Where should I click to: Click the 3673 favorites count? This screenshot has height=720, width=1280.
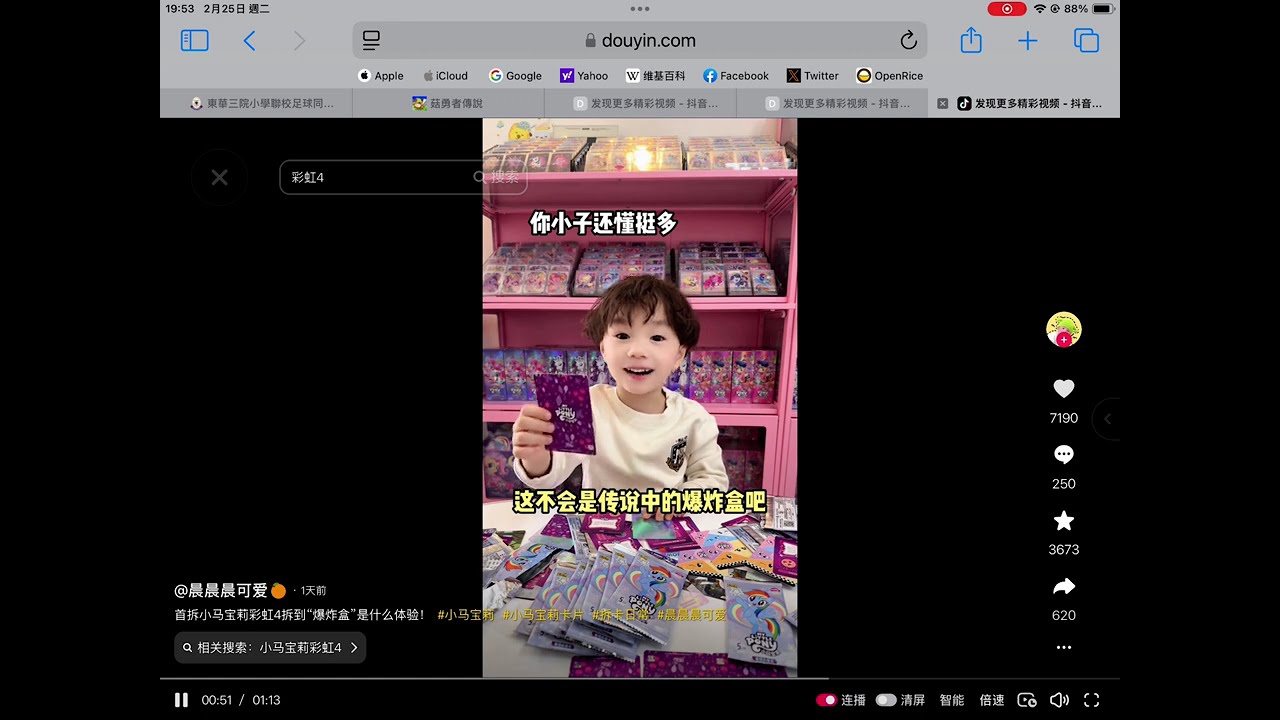coord(1064,550)
